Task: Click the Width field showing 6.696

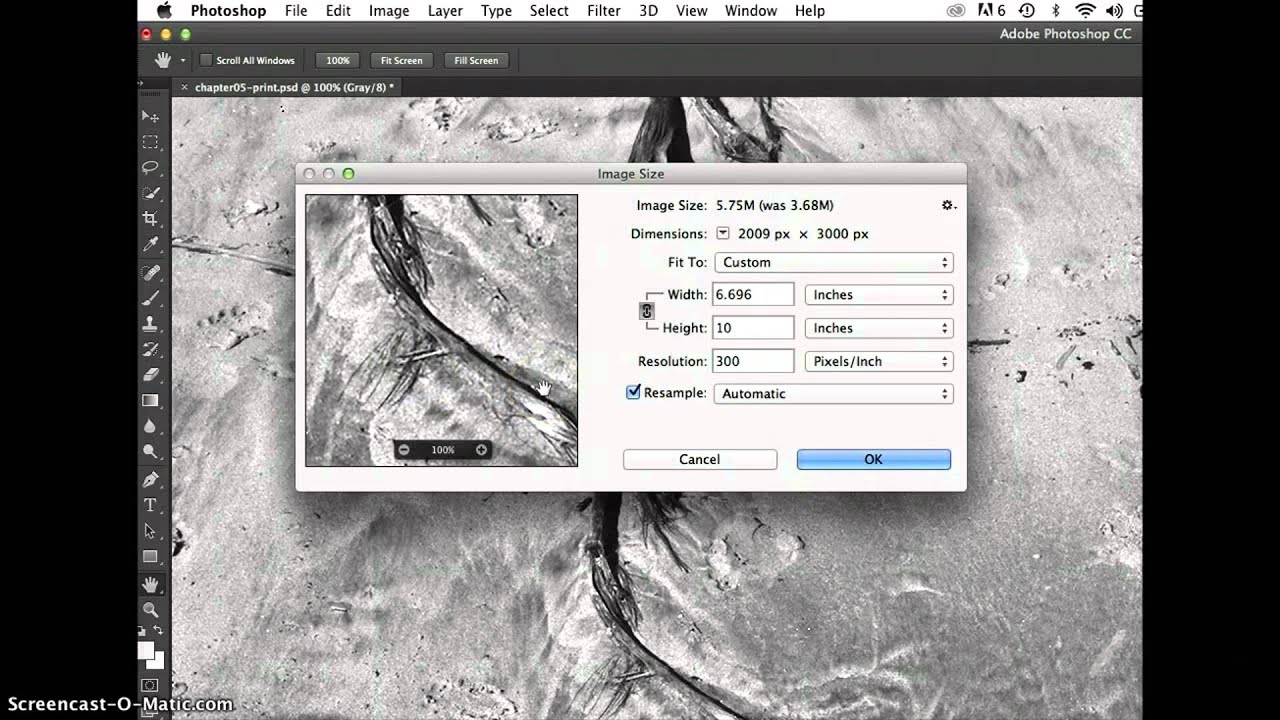Action: [x=753, y=295]
